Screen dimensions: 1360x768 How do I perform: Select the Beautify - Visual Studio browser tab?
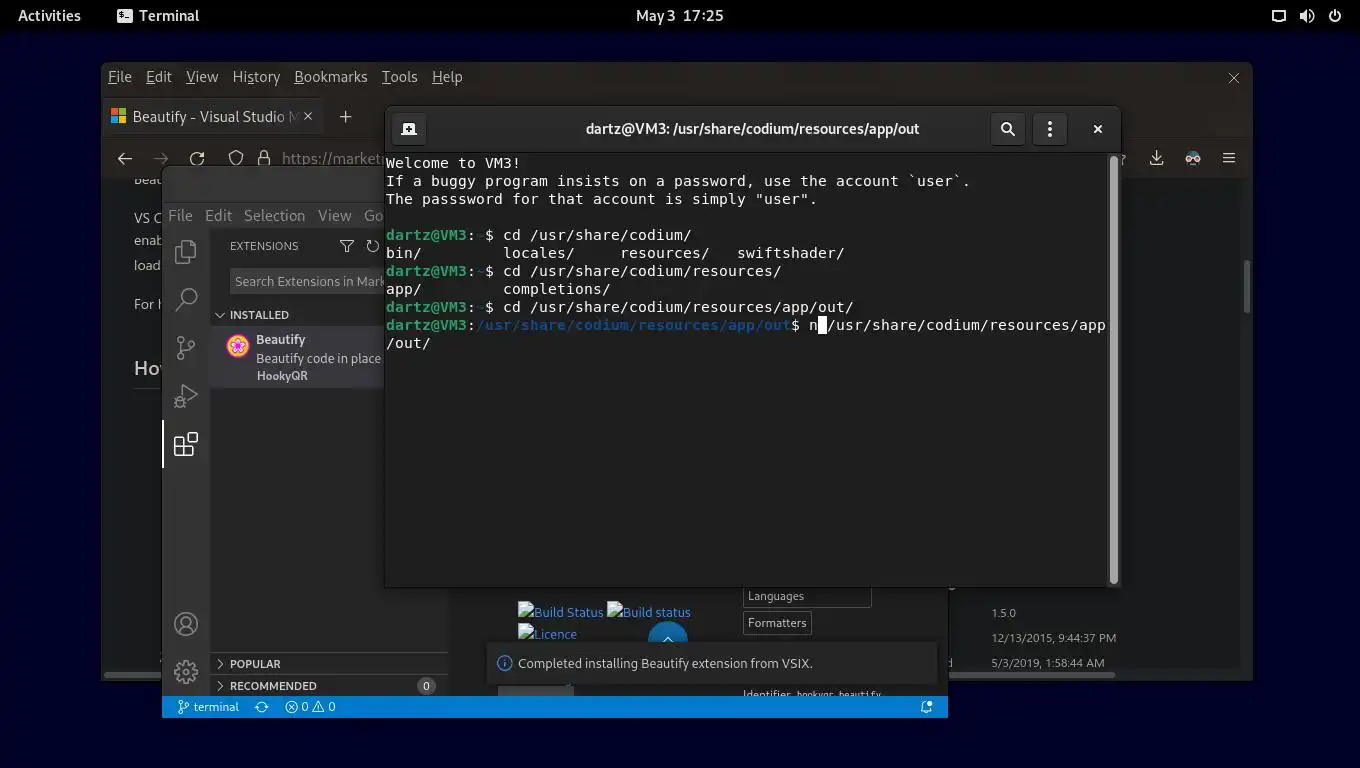tap(212, 117)
